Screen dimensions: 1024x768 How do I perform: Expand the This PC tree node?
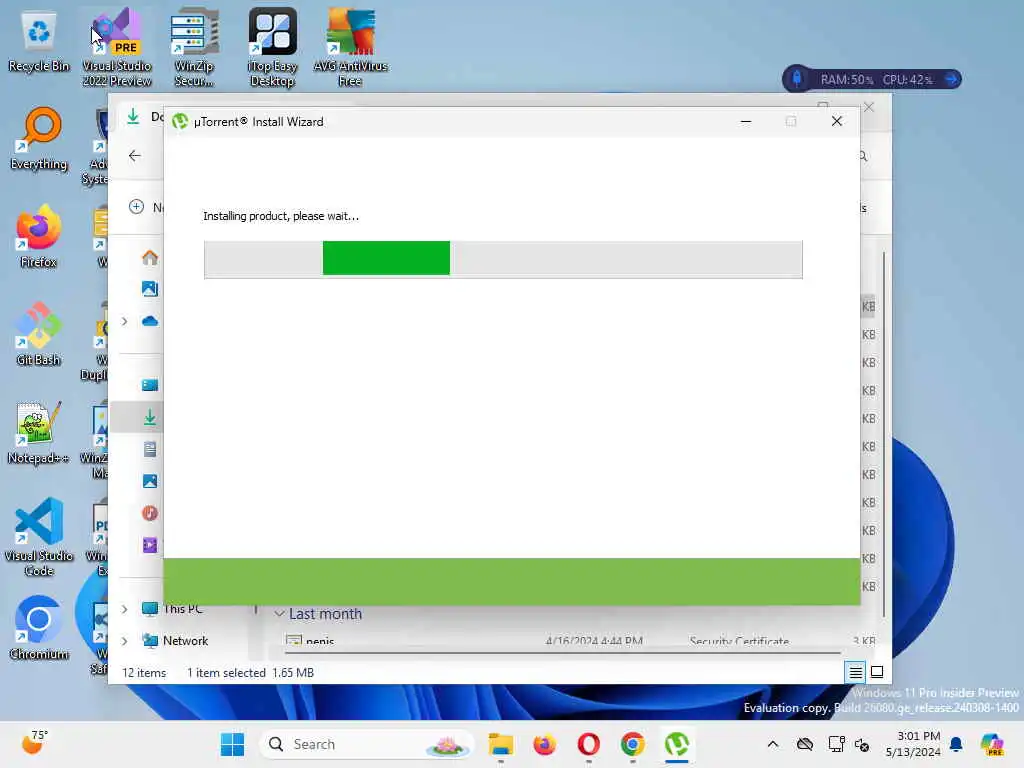point(124,609)
